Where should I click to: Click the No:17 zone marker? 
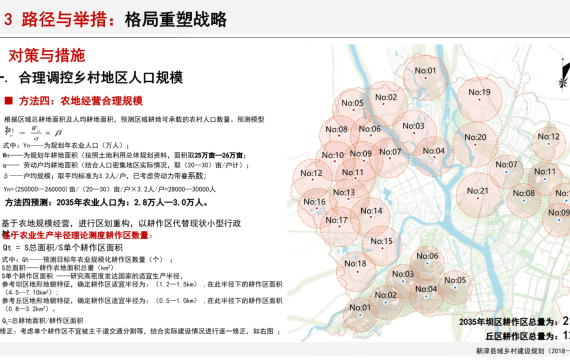pyautogui.click(x=339, y=226)
